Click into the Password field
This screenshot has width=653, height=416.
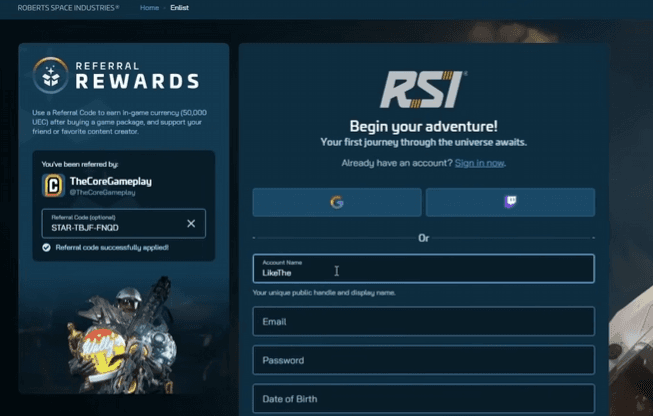point(424,360)
